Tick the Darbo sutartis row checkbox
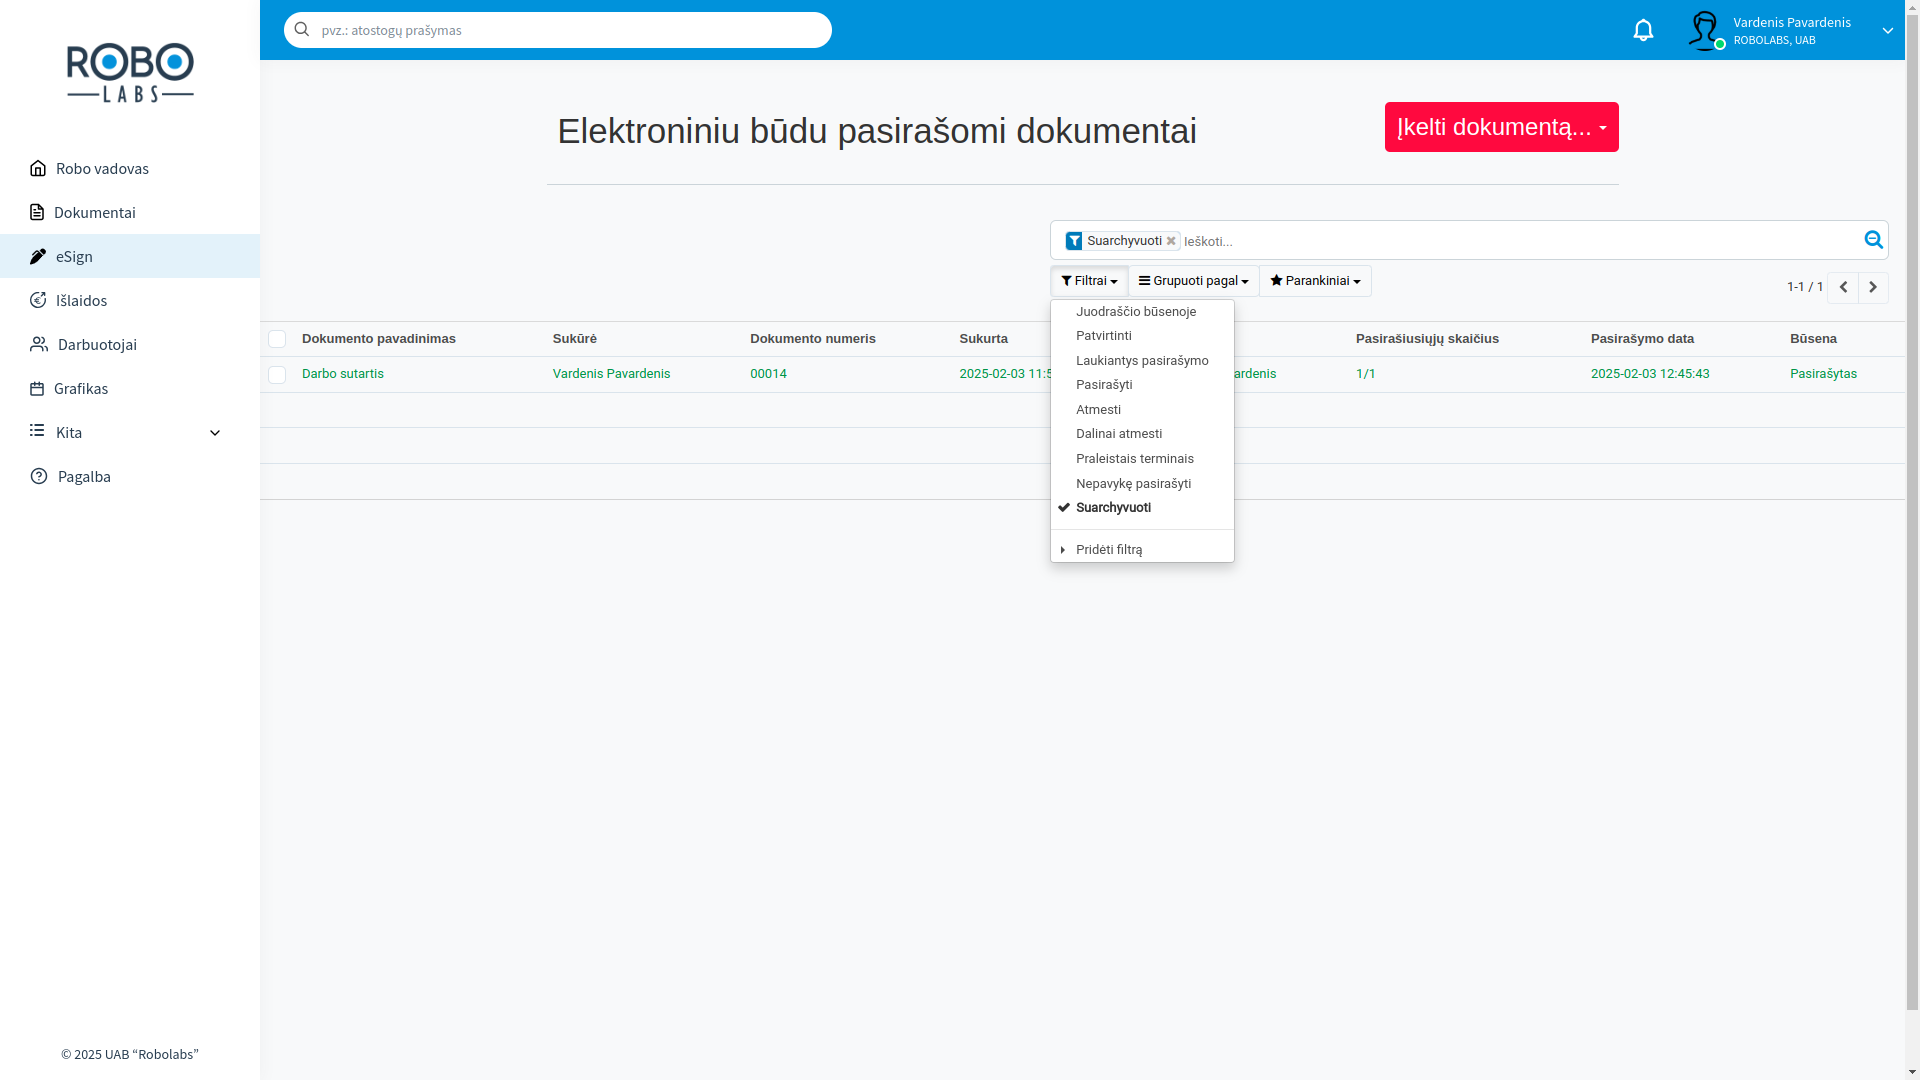 coord(277,375)
